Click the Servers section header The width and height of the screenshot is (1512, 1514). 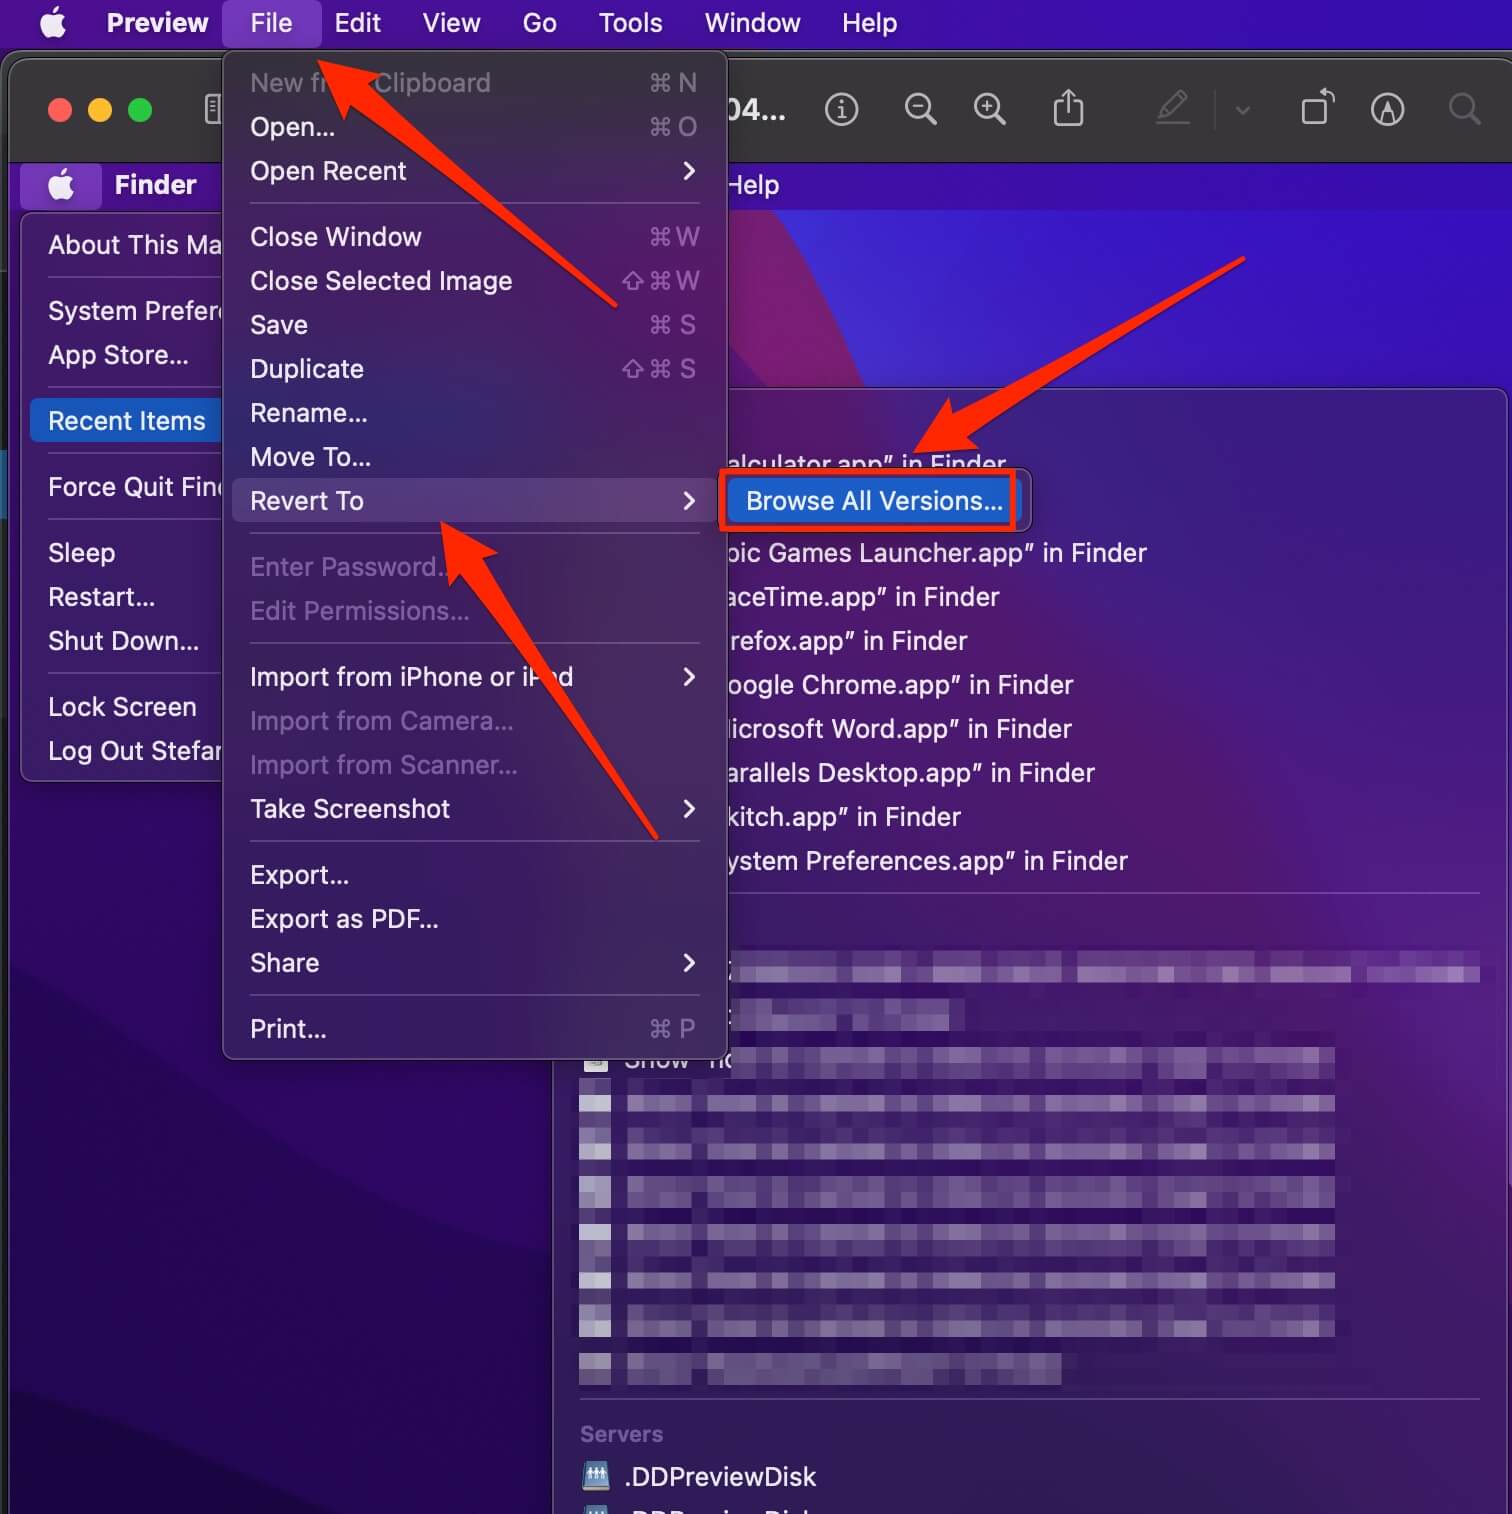click(x=621, y=1434)
